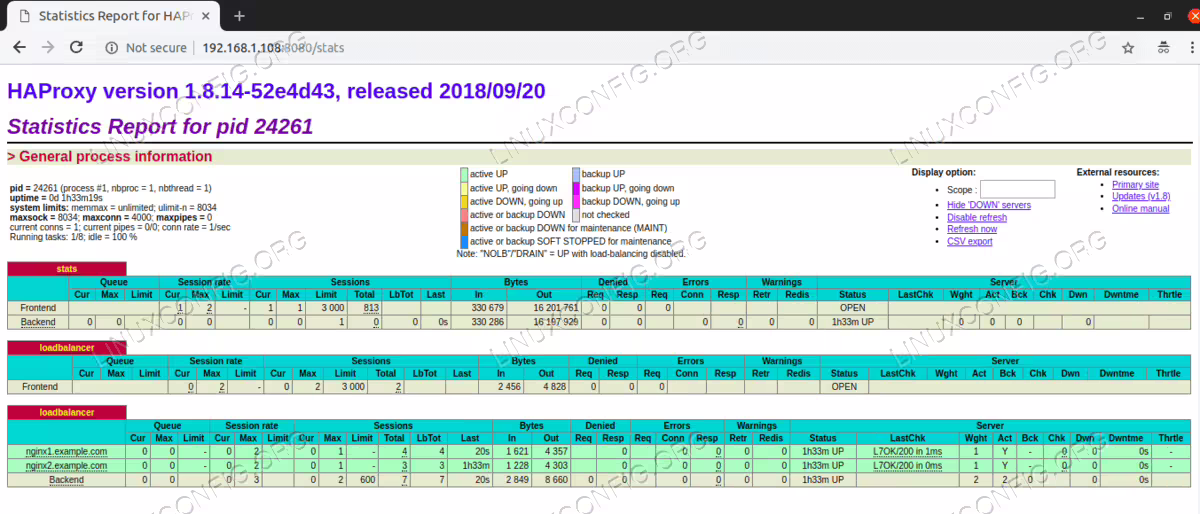Click the 'Running tasks: 1/8; idle = 100 %' line

coord(72,235)
